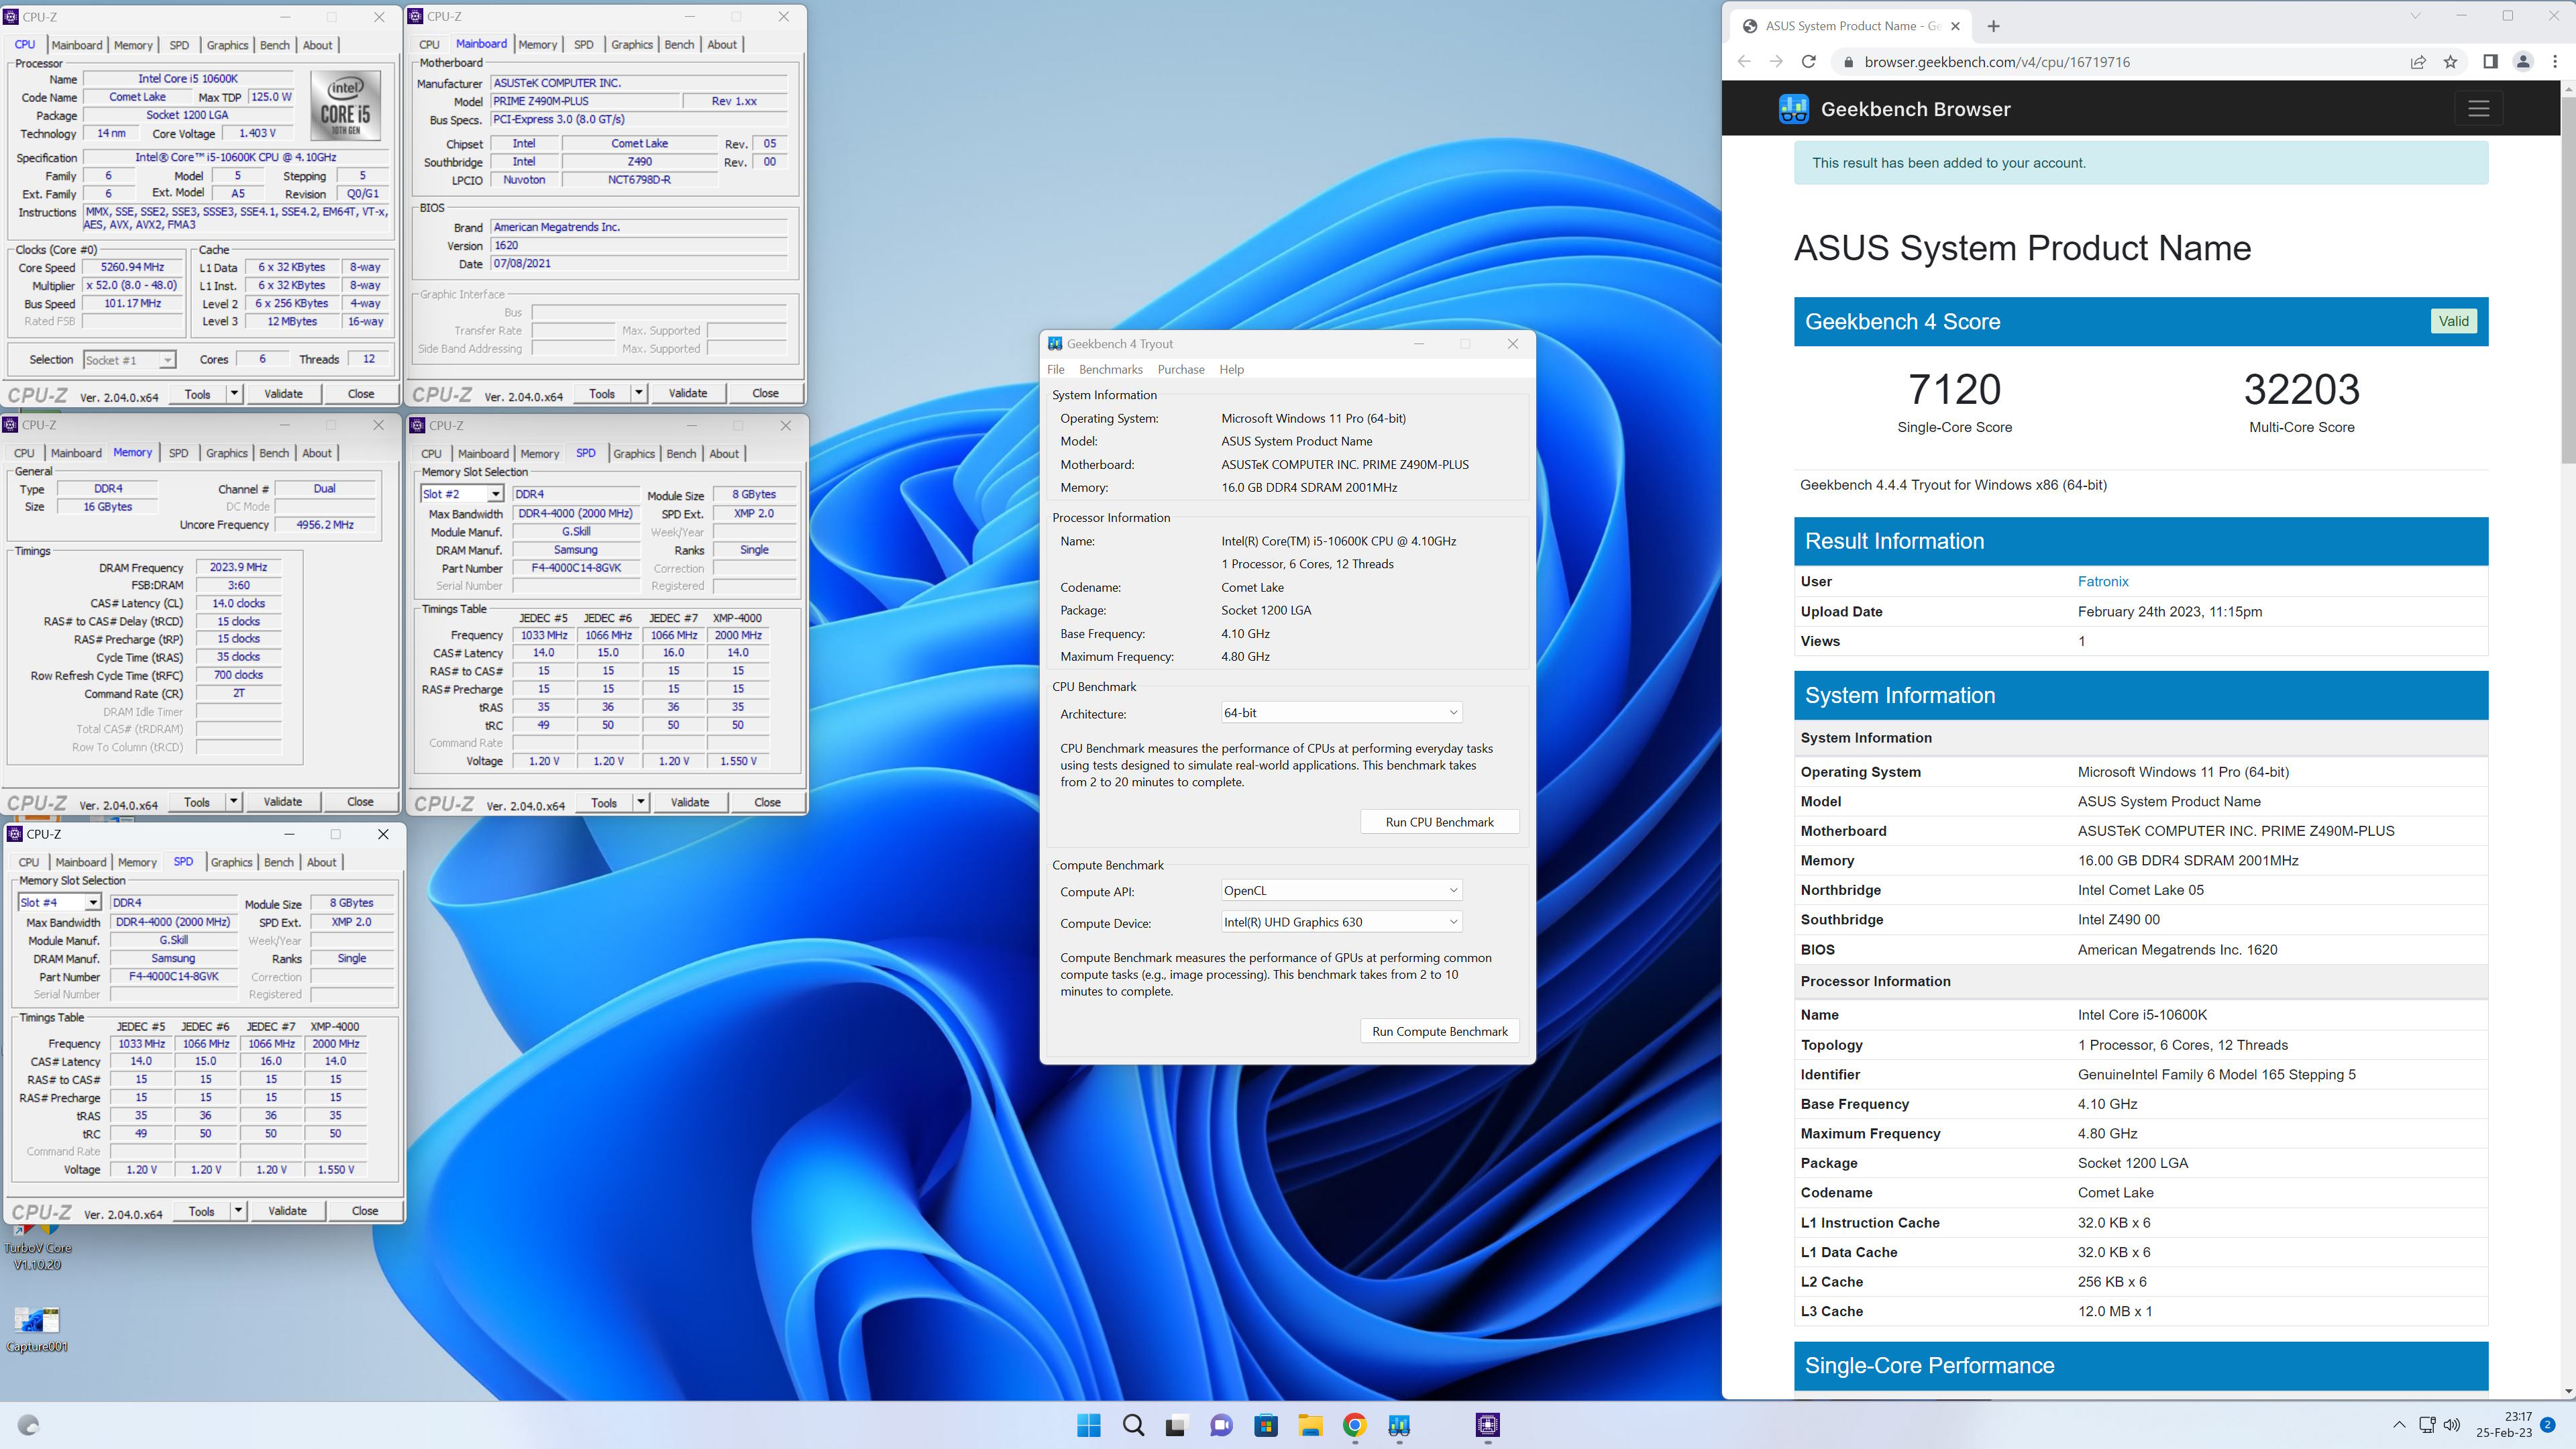The image size is (2576, 1449).
Task: Open the Socket #1 selection dropdown
Action: (129, 360)
